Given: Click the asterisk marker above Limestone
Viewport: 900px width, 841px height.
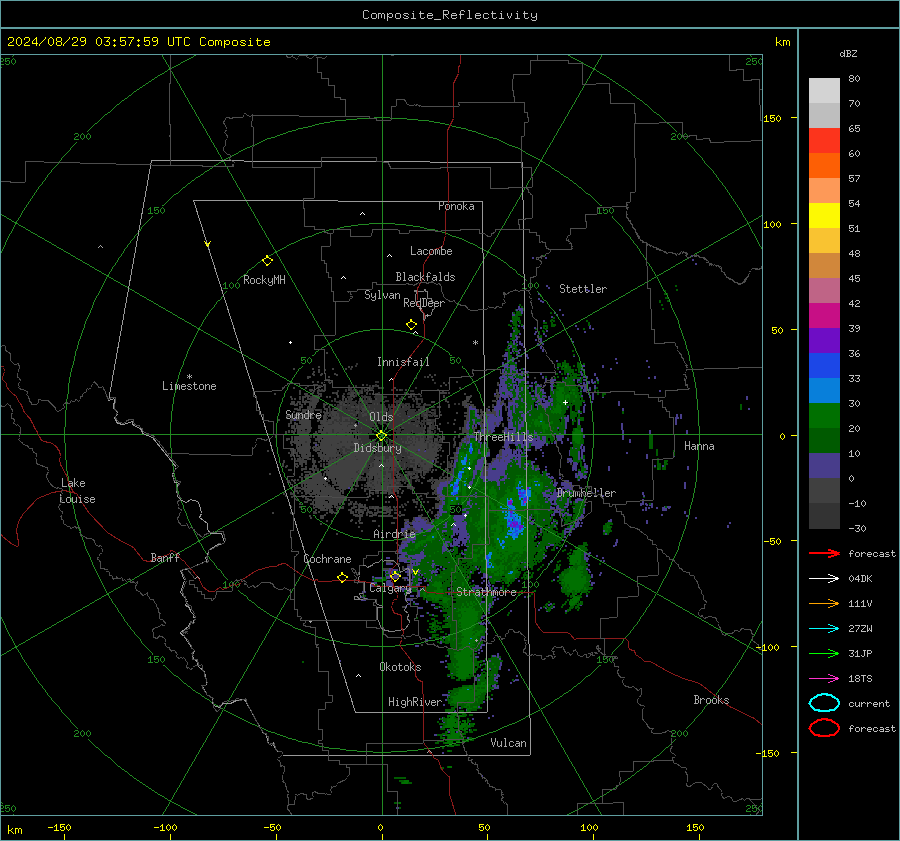Looking at the screenshot, I should [x=189, y=377].
